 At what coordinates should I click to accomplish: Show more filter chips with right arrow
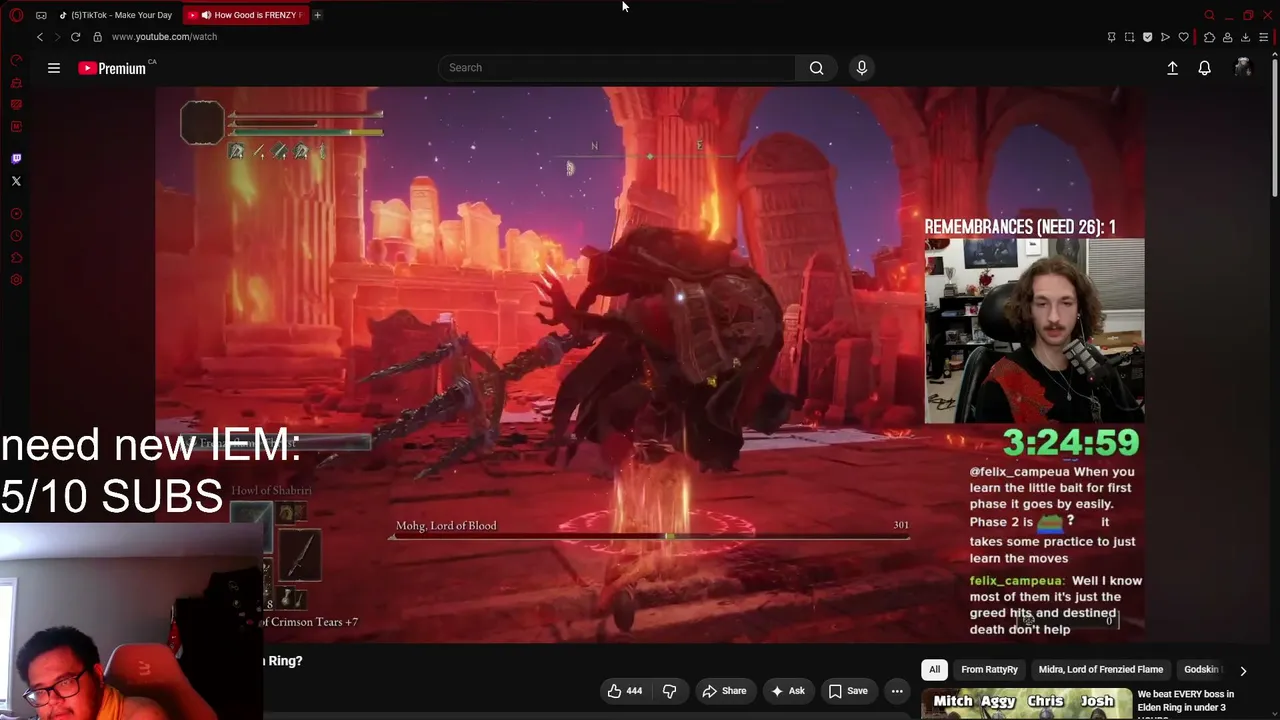pos(1243,671)
